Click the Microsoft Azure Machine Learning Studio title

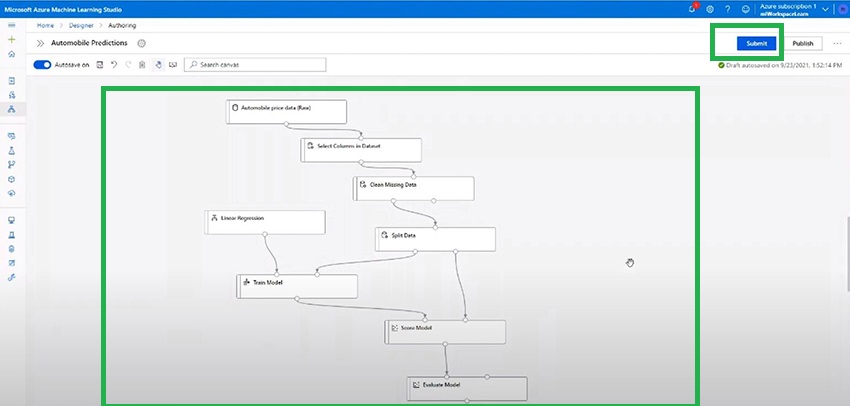(x=63, y=9)
